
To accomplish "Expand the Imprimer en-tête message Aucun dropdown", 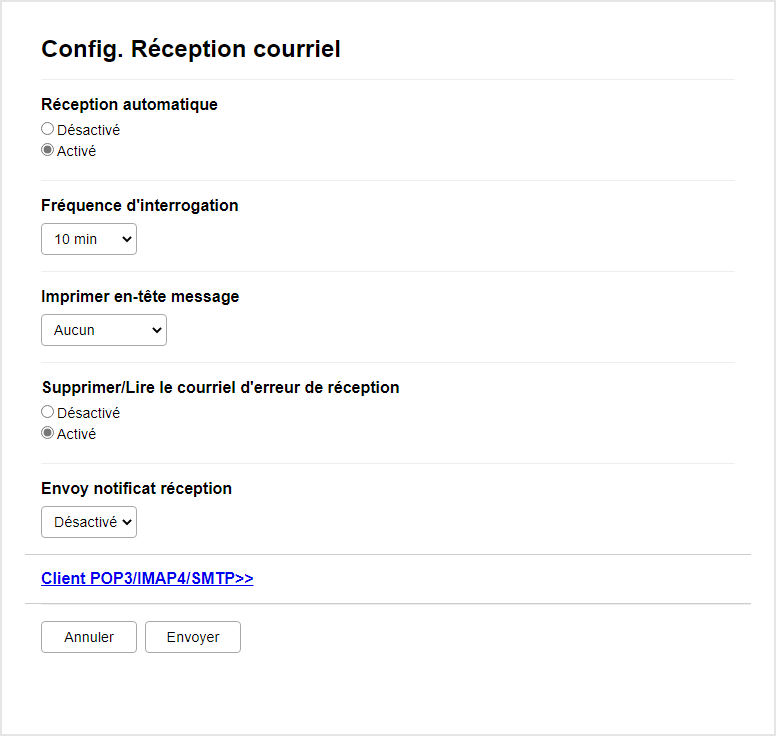I will coord(103,330).
